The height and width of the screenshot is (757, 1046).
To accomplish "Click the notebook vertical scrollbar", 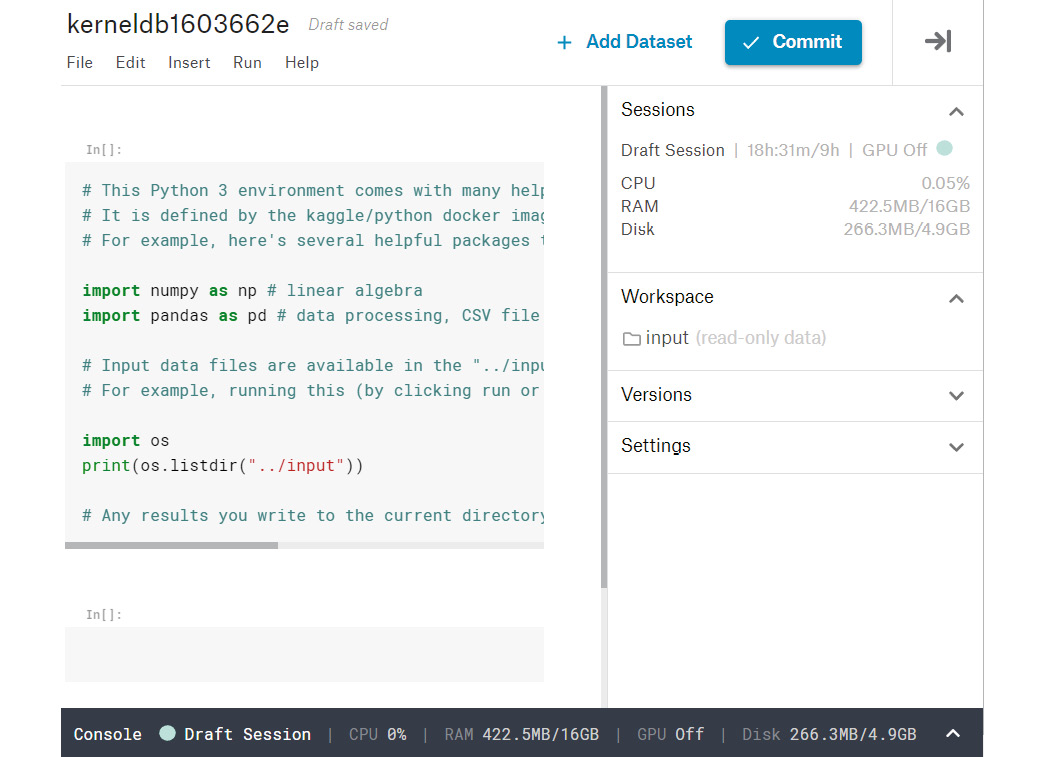I will pos(604,337).
